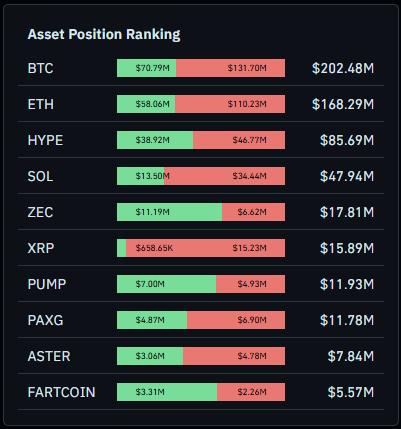Click XRP red bar showing $15.23M

point(205,248)
